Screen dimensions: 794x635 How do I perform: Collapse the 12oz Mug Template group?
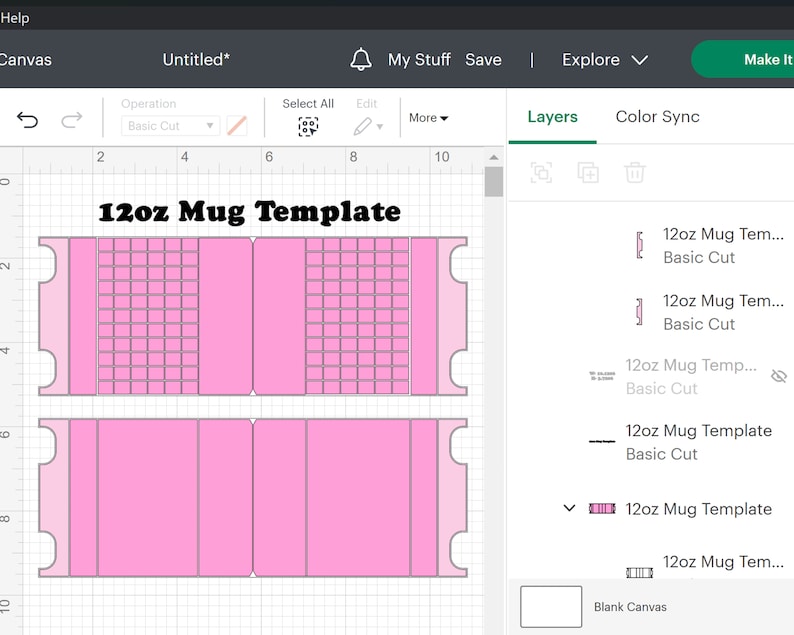click(x=569, y=508)
